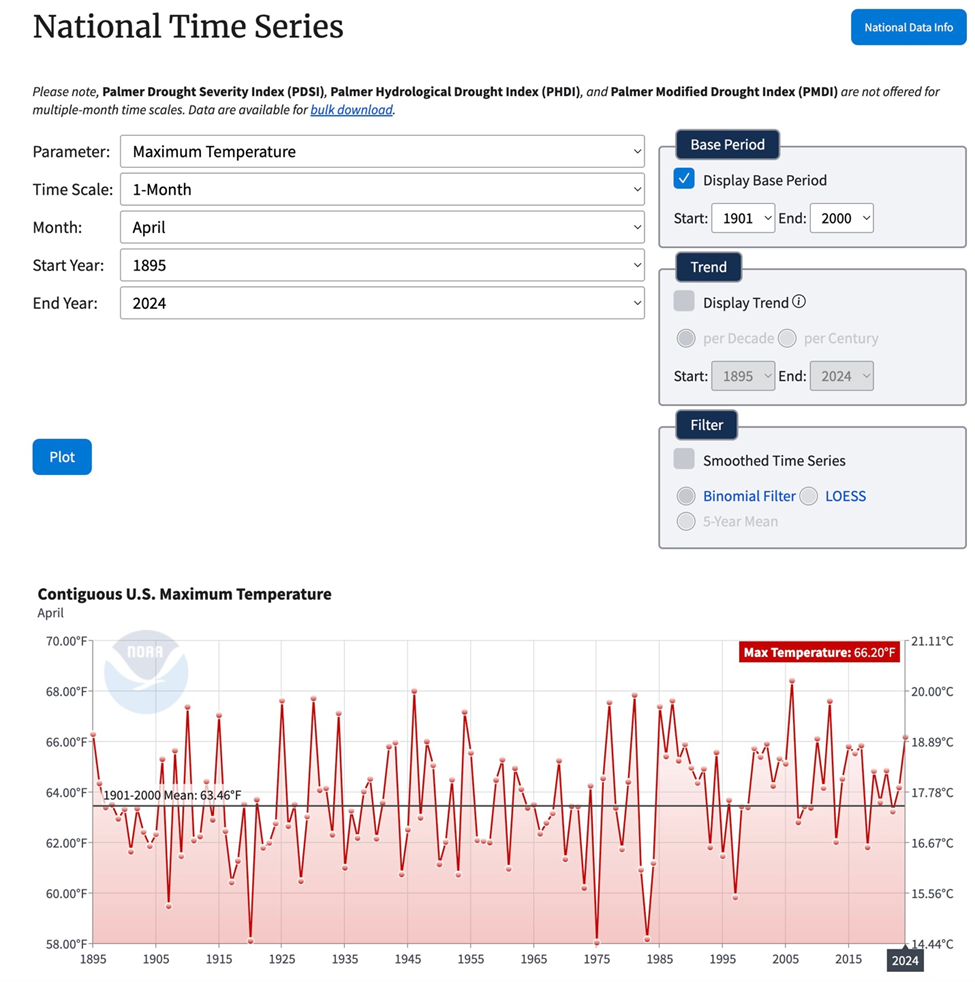
Task: Change Base Period Start year 1901 dropdown
Action: [743, 218]
